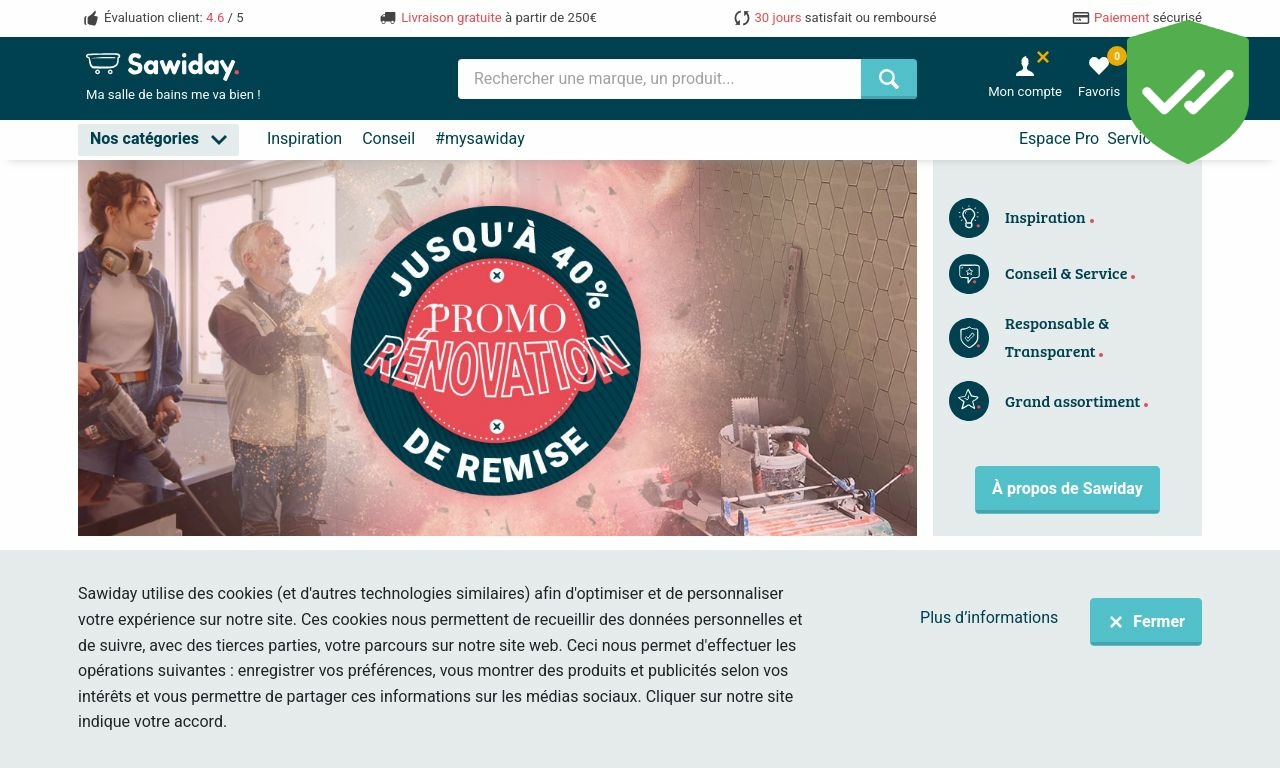Click the magnifier search button
The image size is (1280, 768).
(x=889, y=79)
